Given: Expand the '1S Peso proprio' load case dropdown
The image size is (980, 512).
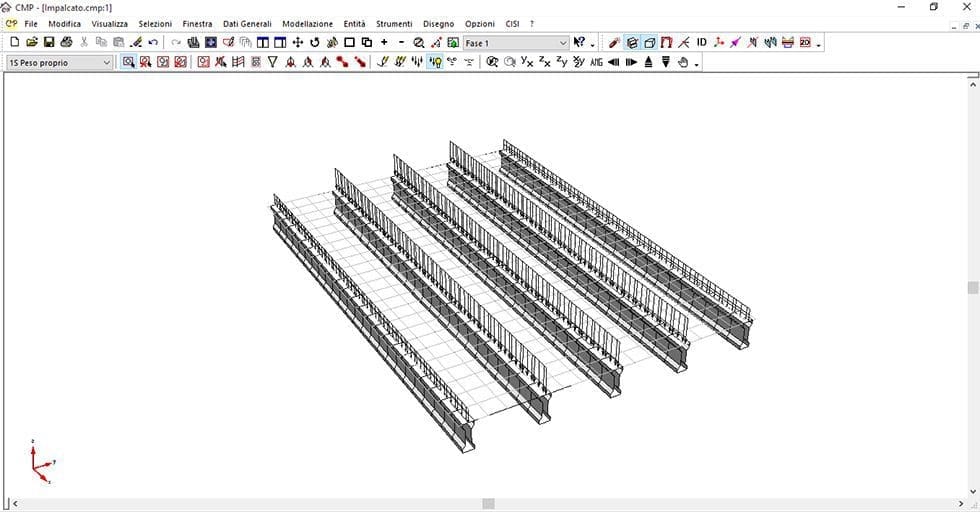Looking at the screenshot, I should click(x=107, y=62).
